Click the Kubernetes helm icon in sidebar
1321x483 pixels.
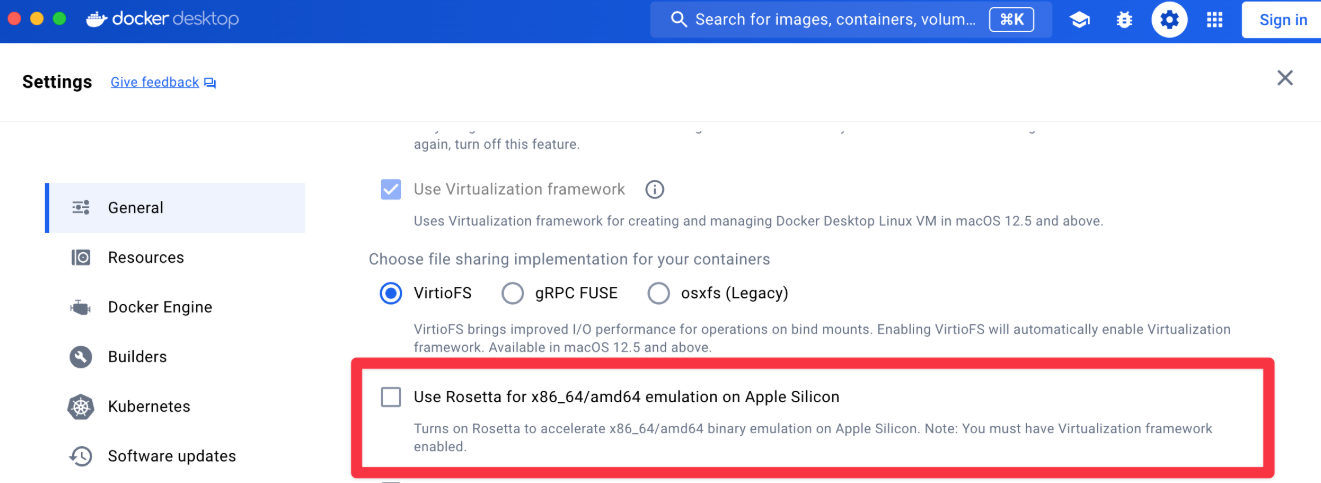click(81, 406)
